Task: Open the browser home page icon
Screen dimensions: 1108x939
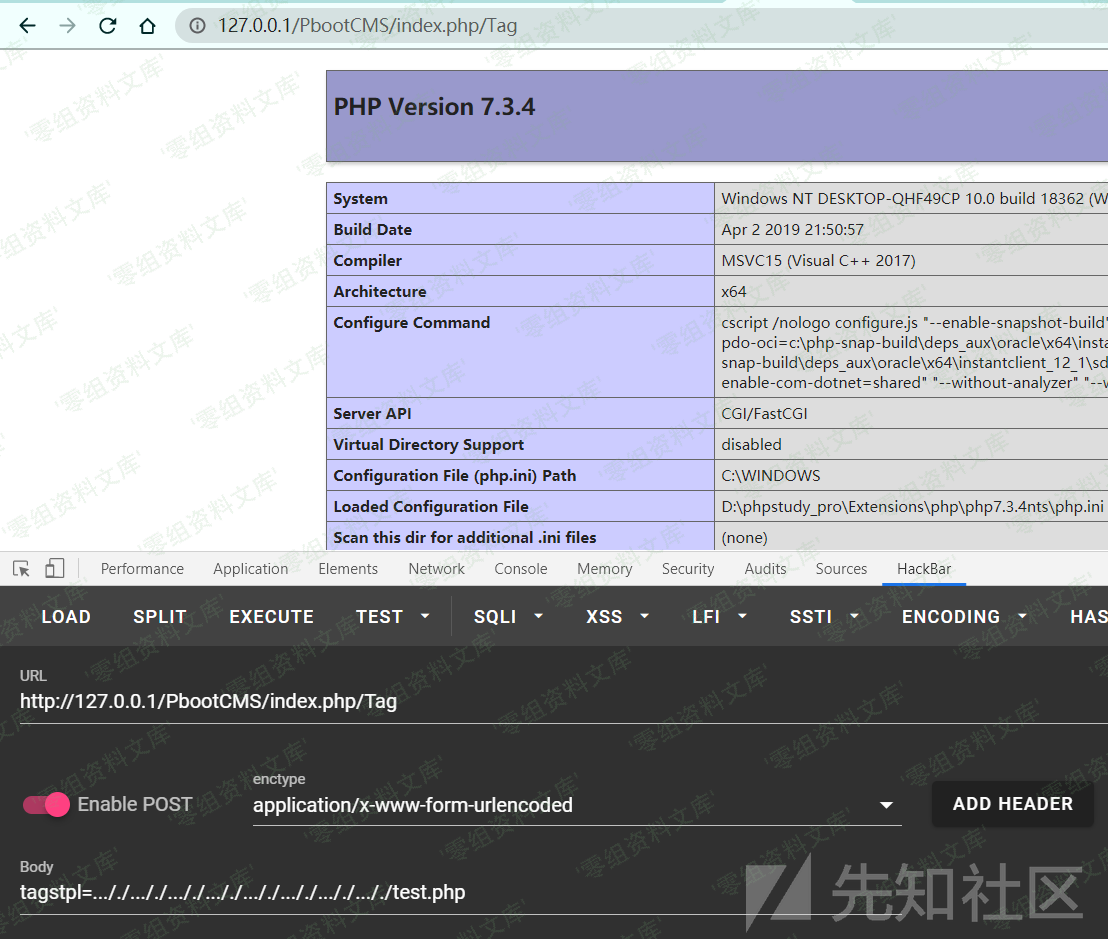Action: [147, 25]
